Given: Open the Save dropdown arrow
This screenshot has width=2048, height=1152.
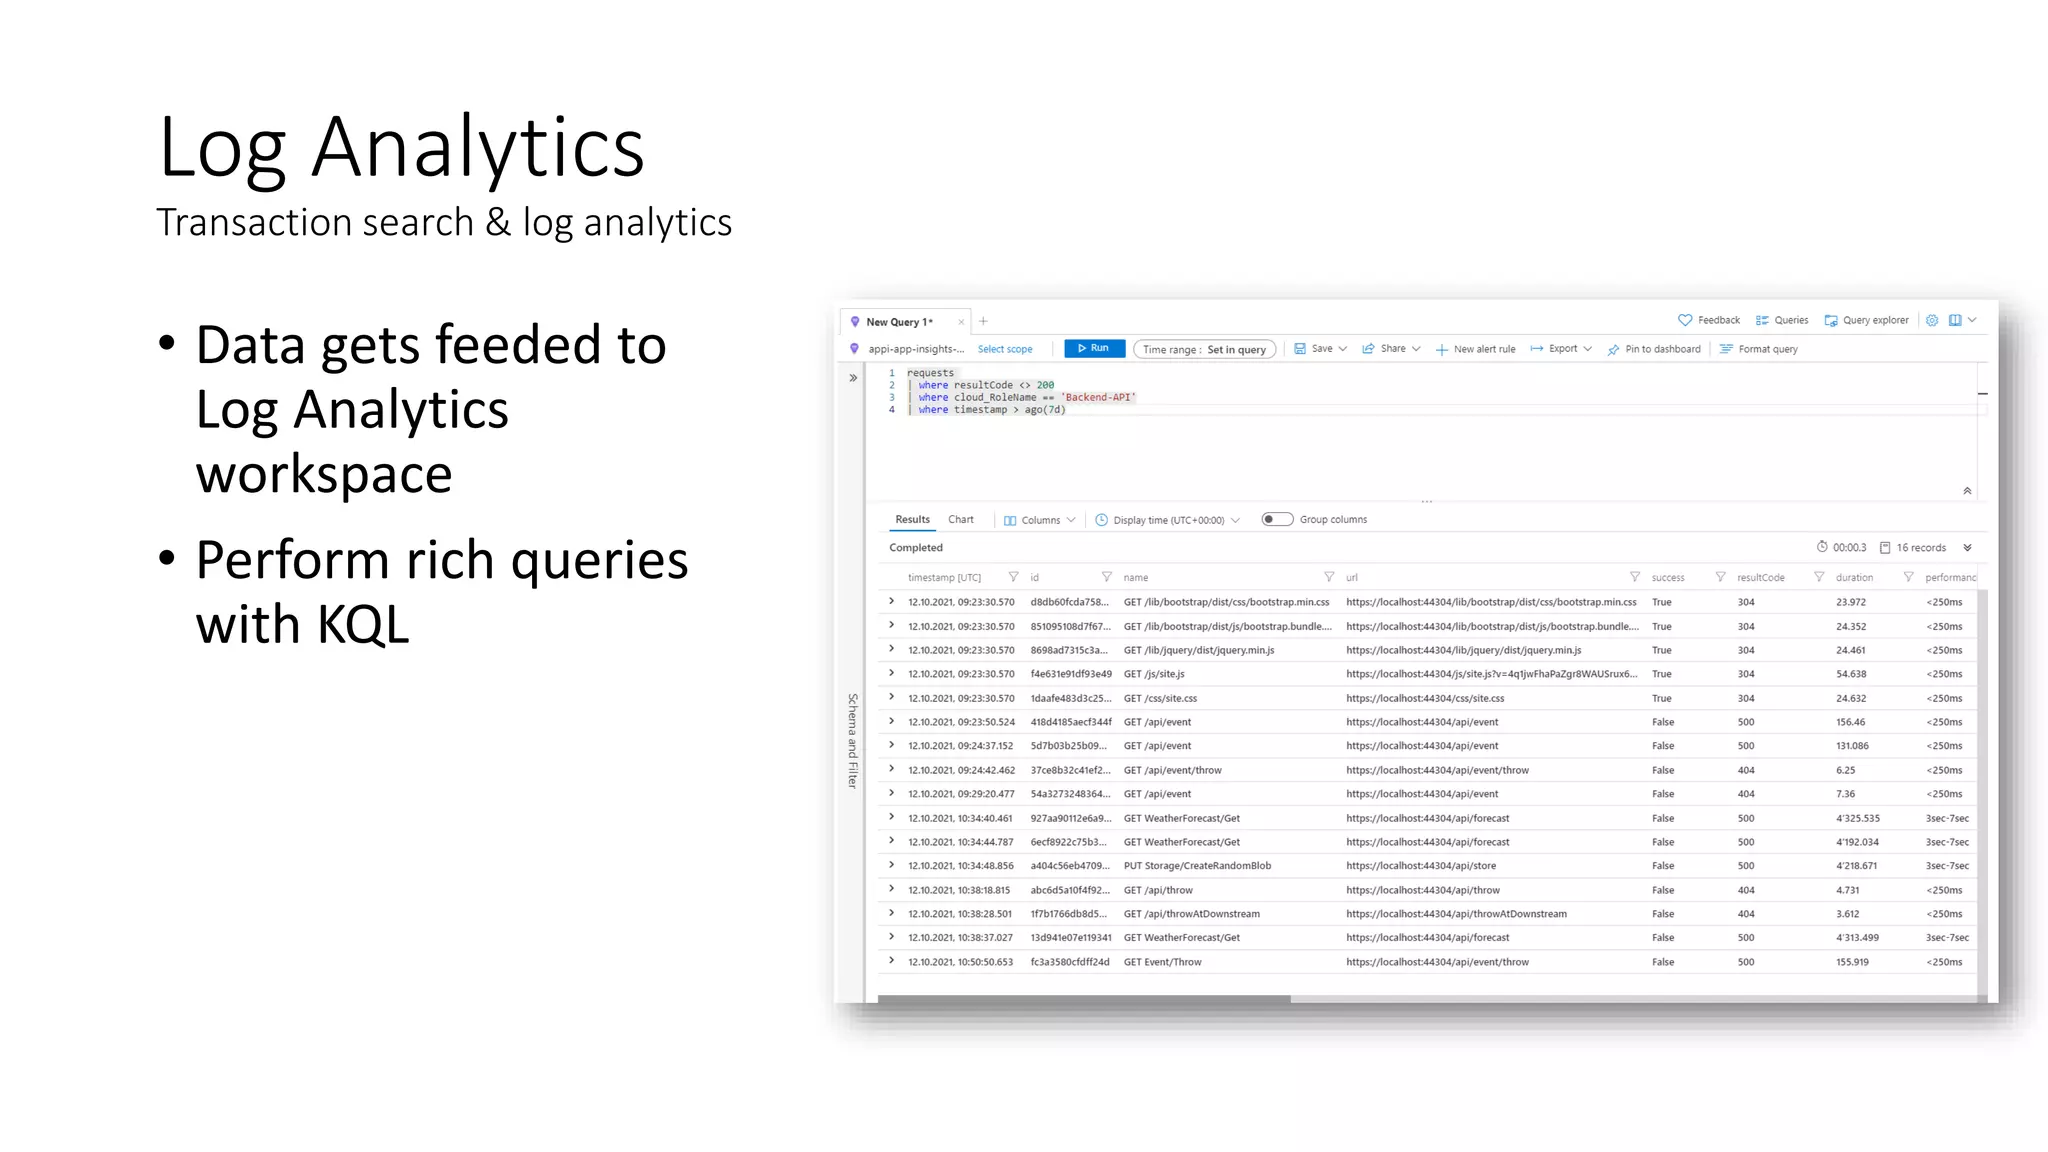Looking at the screenshot, I should click(1342, 349).
